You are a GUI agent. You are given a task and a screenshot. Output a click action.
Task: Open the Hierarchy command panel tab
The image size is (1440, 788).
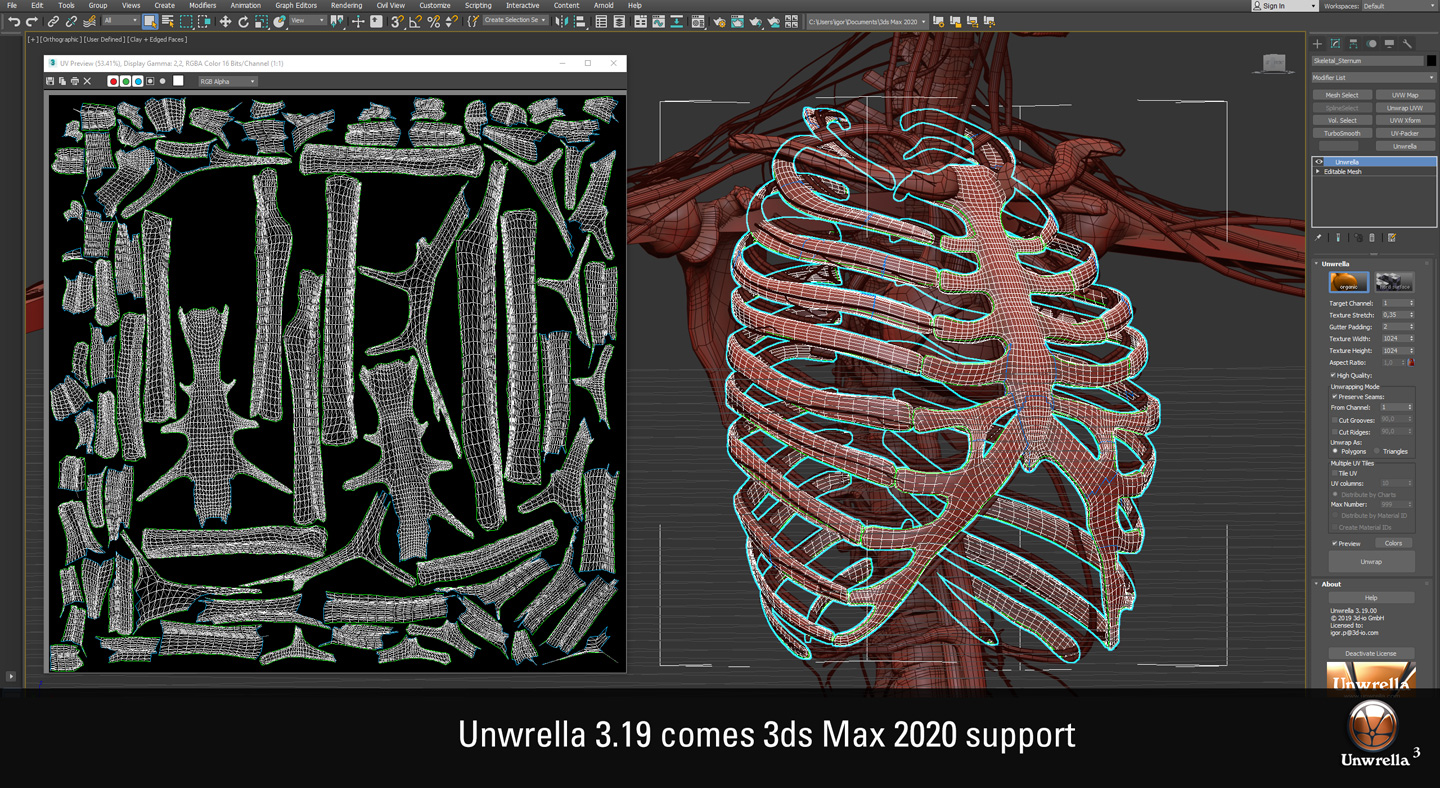[1353, 44]
